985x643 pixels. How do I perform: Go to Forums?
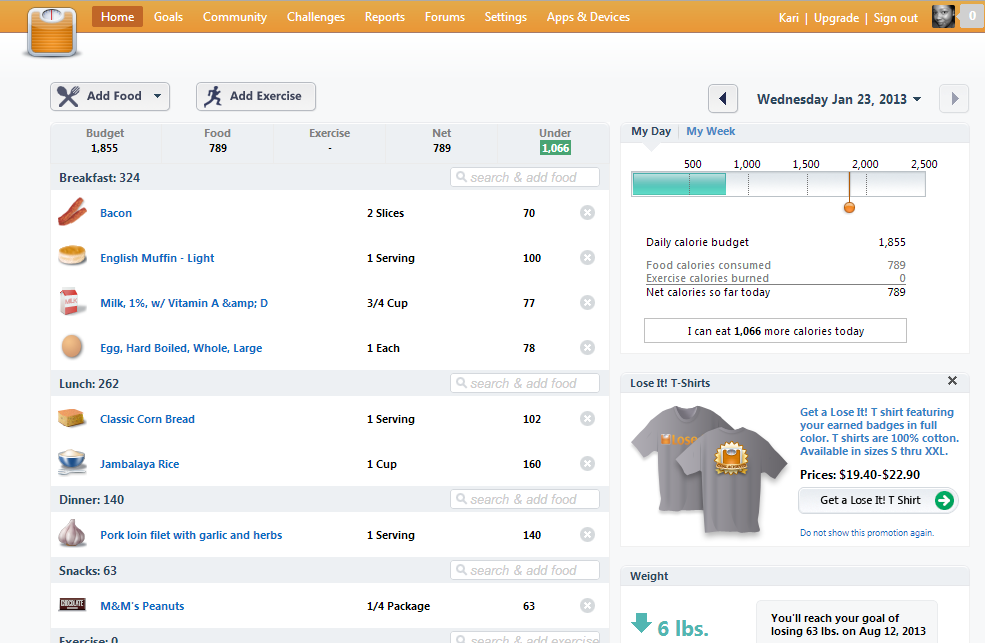pos(445,17)
